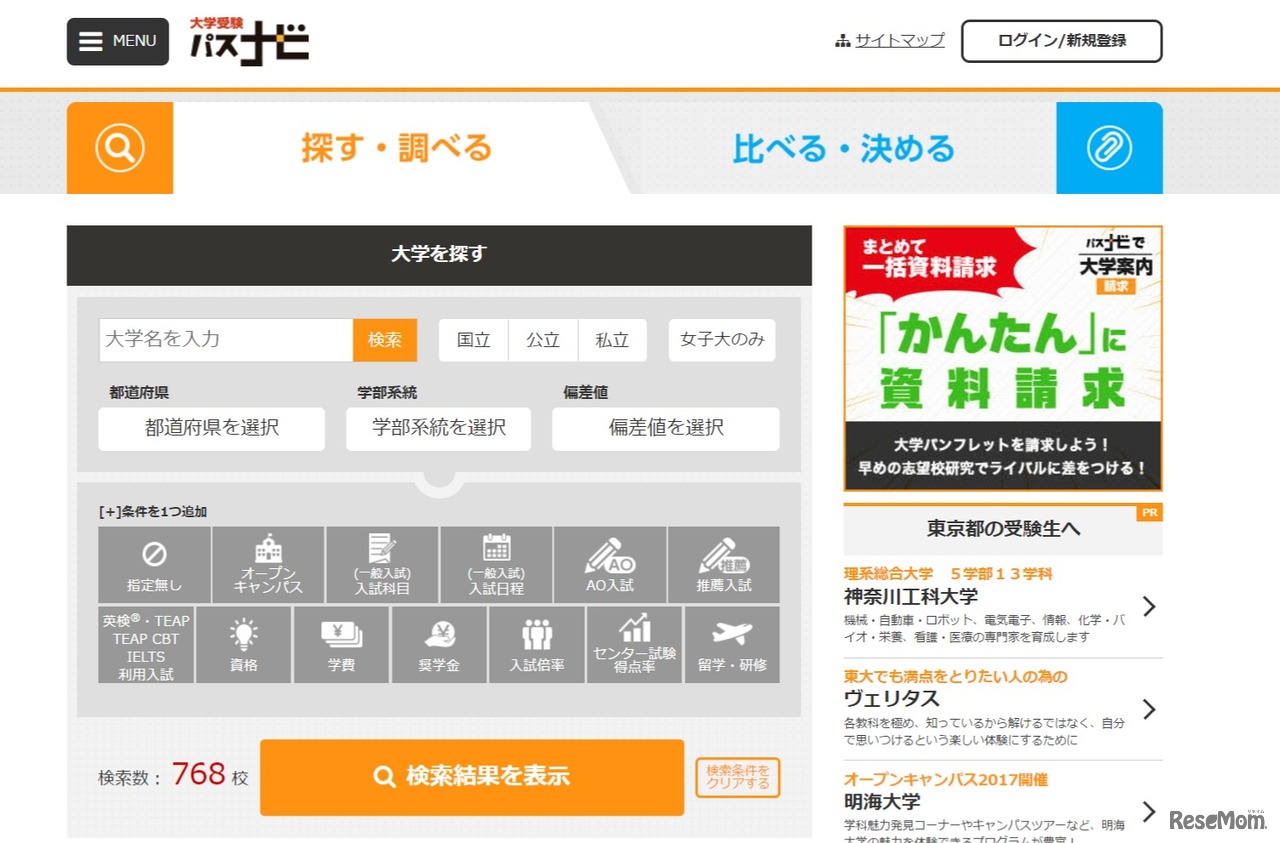The image size is (1280, 843).
Task: Open the 偏差値を選択 selector
Action: click(665, 429)
